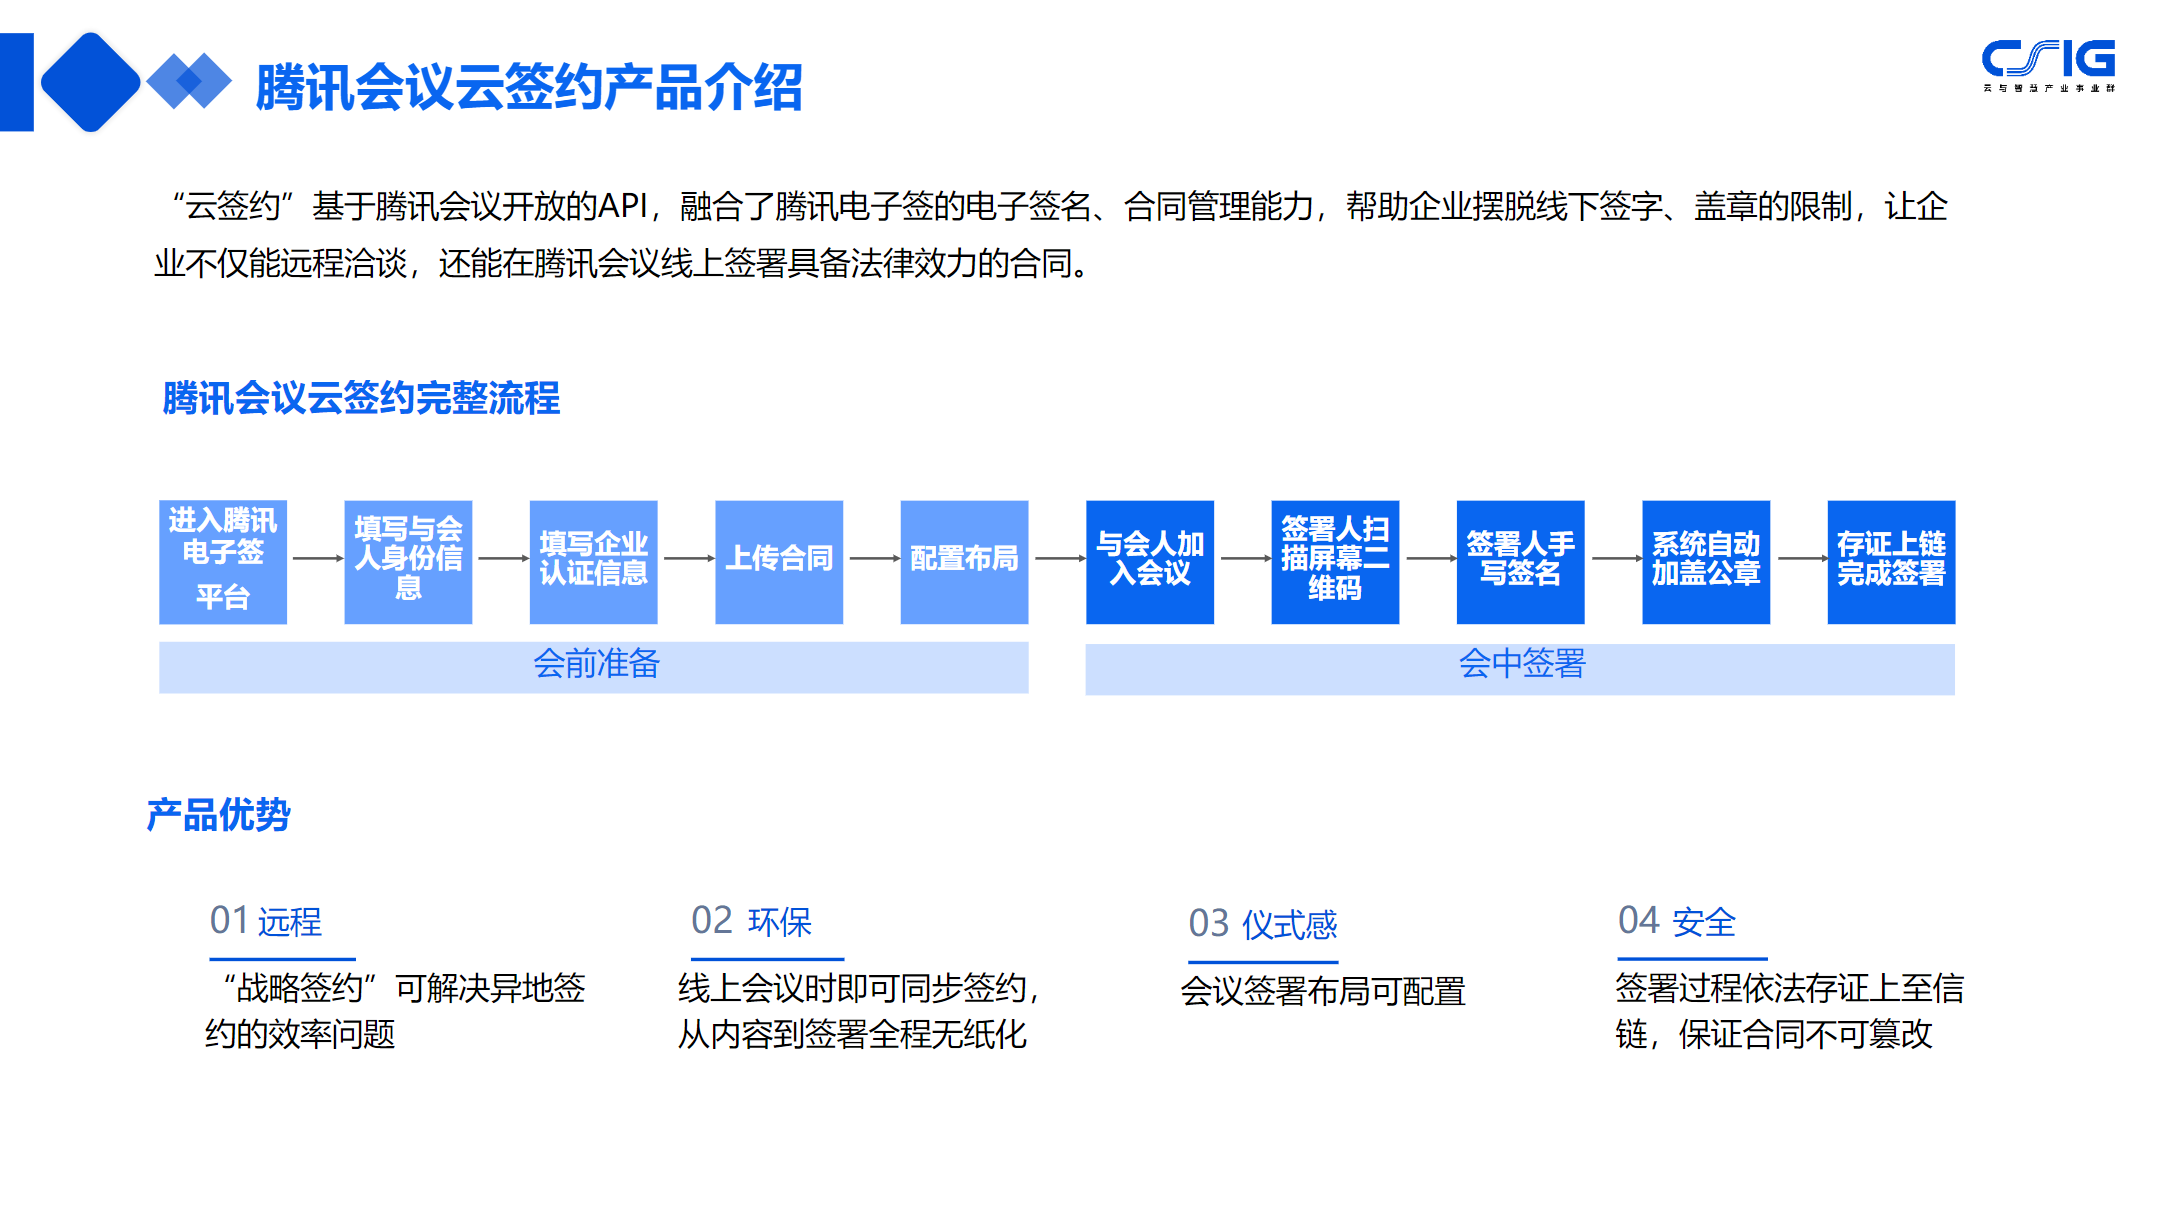Click the 04 安全 advantage heading

point(1677,921)
